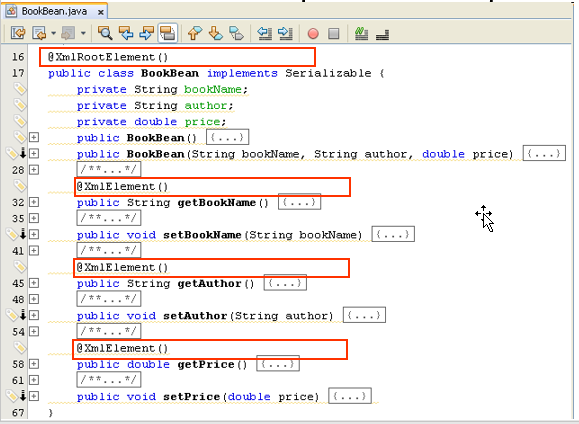Image resolution: width=579 pixels, height=424 pixels.
Task: Shift Line Left toolbar icon
Action: tap(264, 33)
